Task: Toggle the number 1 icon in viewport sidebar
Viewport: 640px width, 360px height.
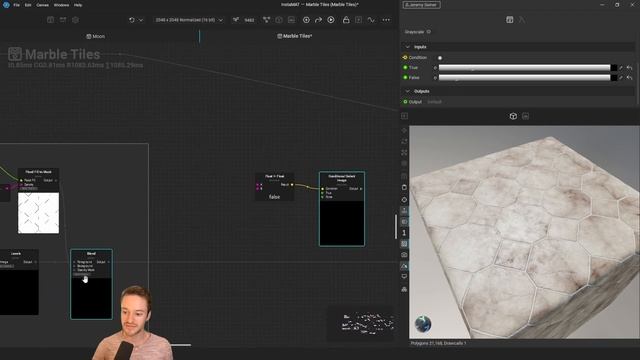Action: (404, 233)
